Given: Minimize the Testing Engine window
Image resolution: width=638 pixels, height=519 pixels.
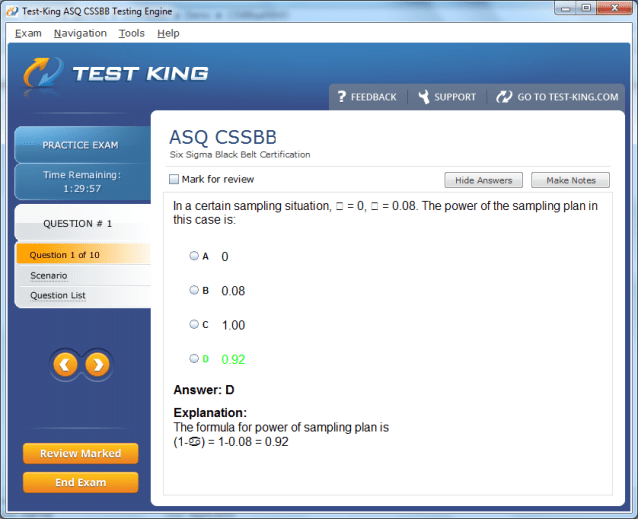Looking at the screenshot, I should (566, 8).
